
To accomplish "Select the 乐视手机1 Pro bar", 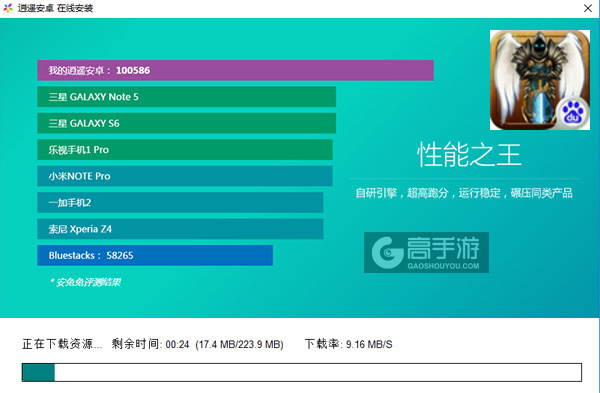I will tap(185, 150).
